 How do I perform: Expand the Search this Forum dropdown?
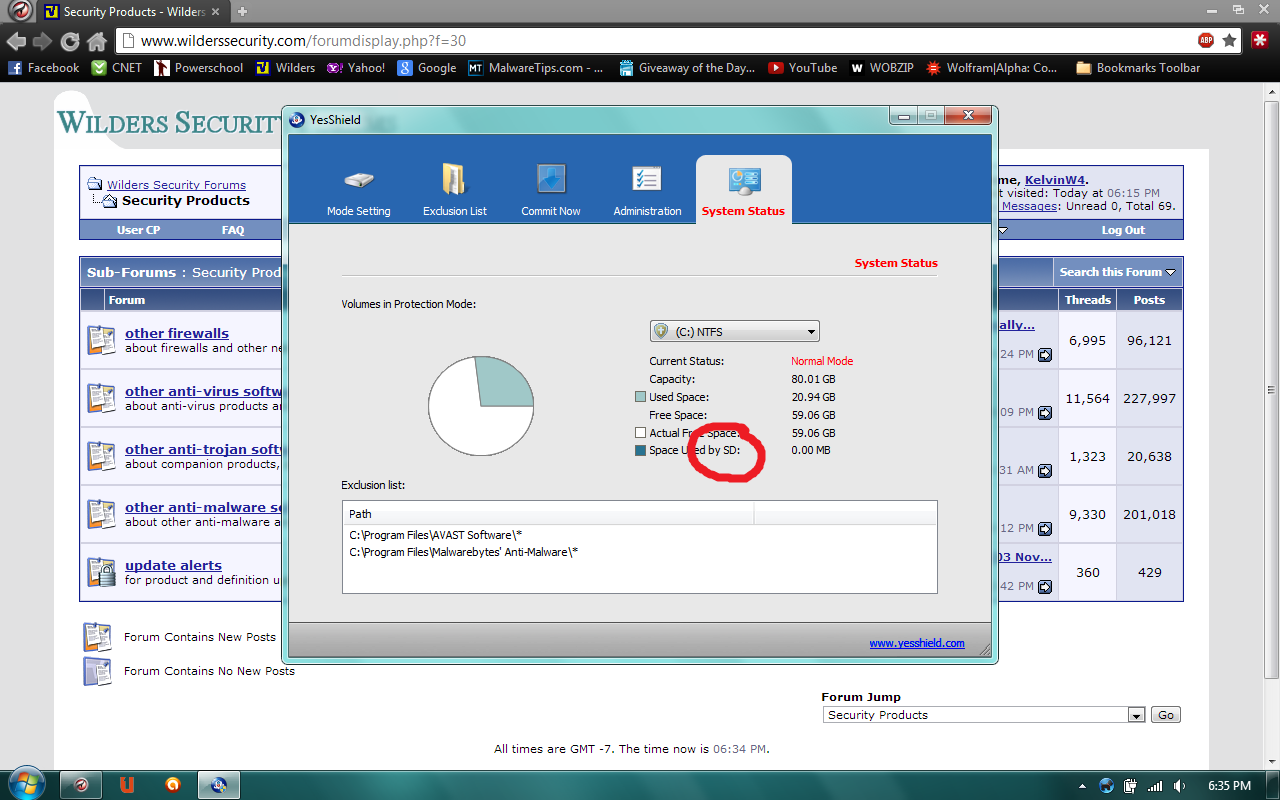click(1118, 272)
